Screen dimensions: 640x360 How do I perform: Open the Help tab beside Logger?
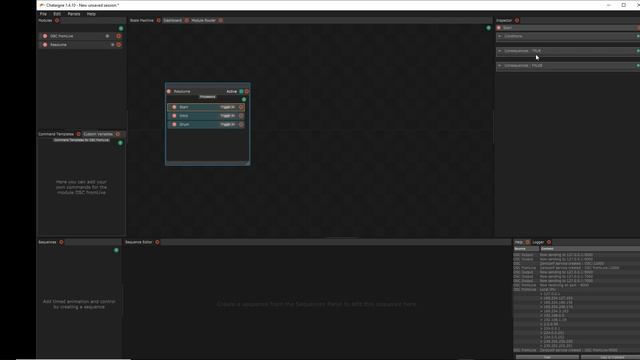(519, 242)
